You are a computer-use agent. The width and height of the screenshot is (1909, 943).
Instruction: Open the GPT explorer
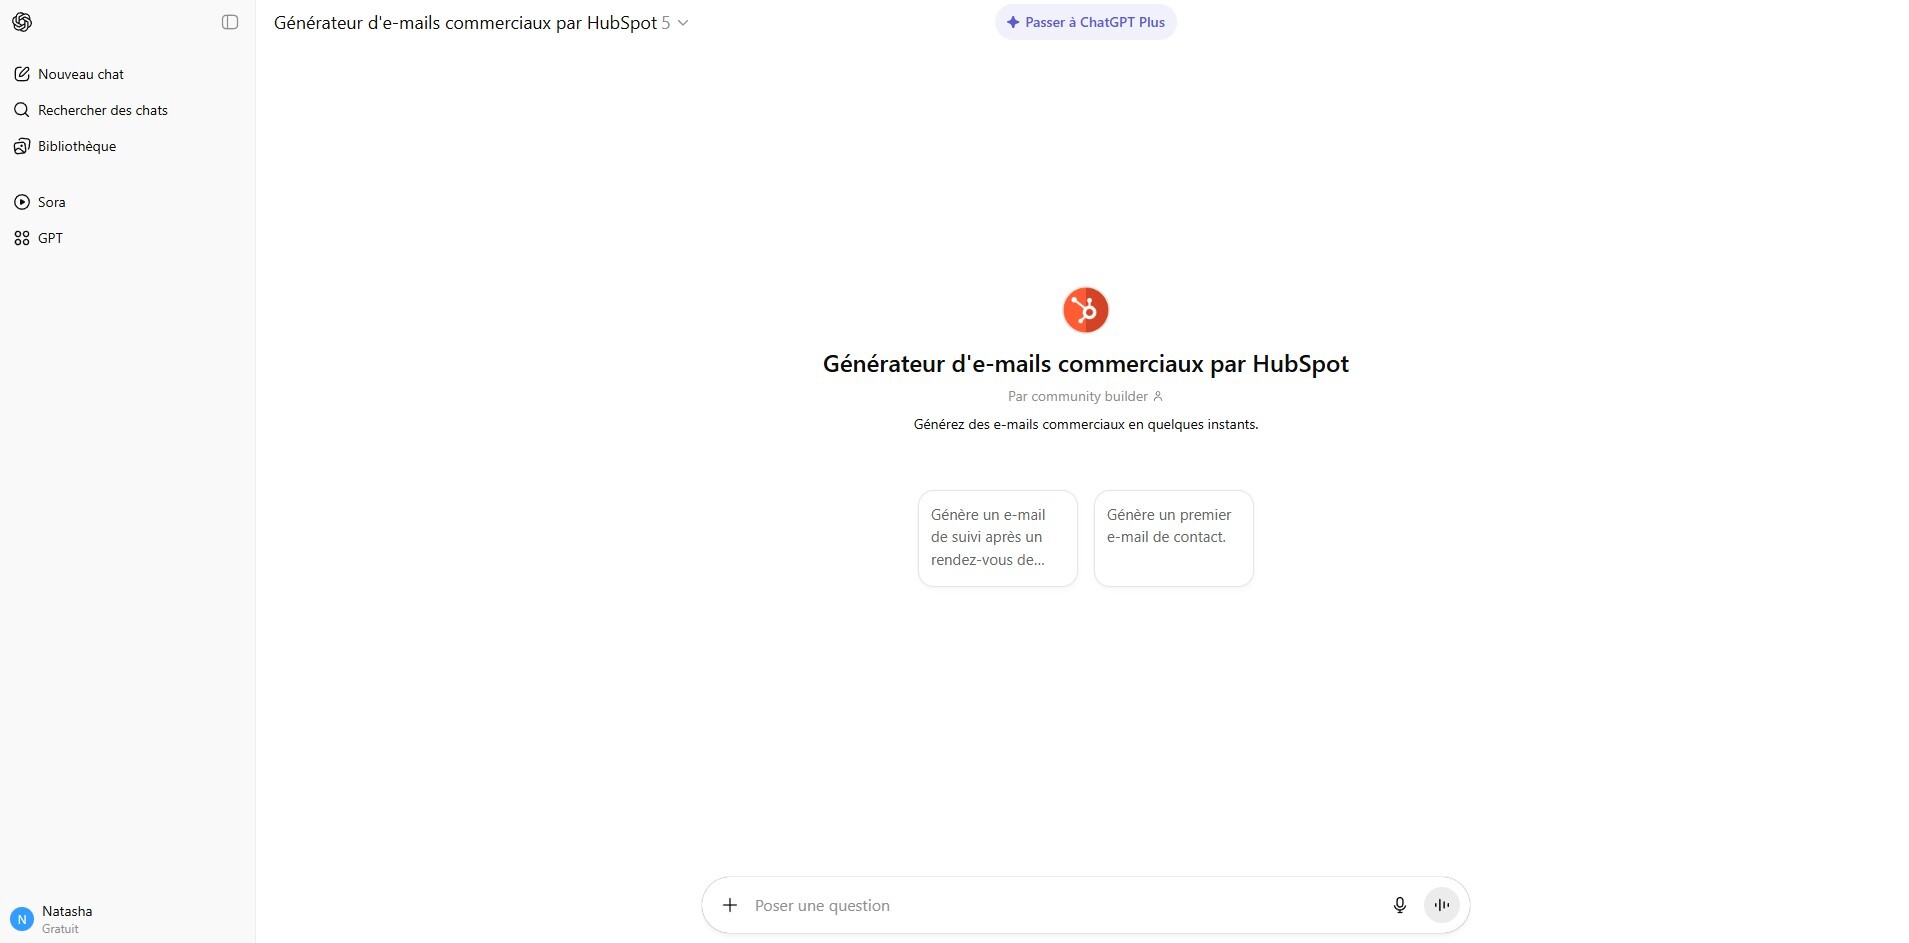click(x=127, y=238)
